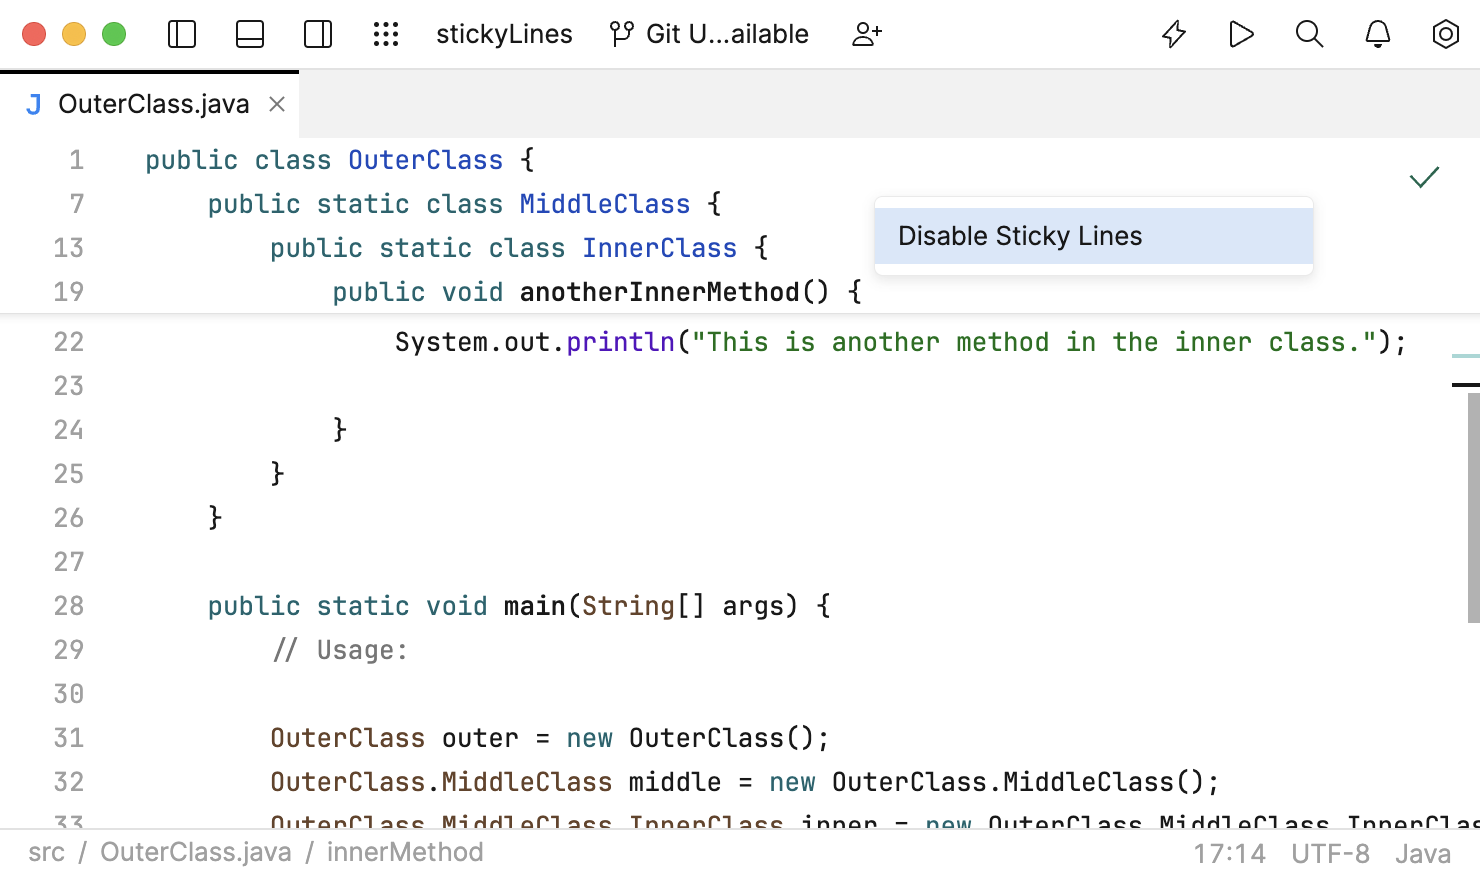Image resolution: width=1480 pixels, height=876 pixels.
Task: Toggle the right dock panel
Action: [317, 33]
